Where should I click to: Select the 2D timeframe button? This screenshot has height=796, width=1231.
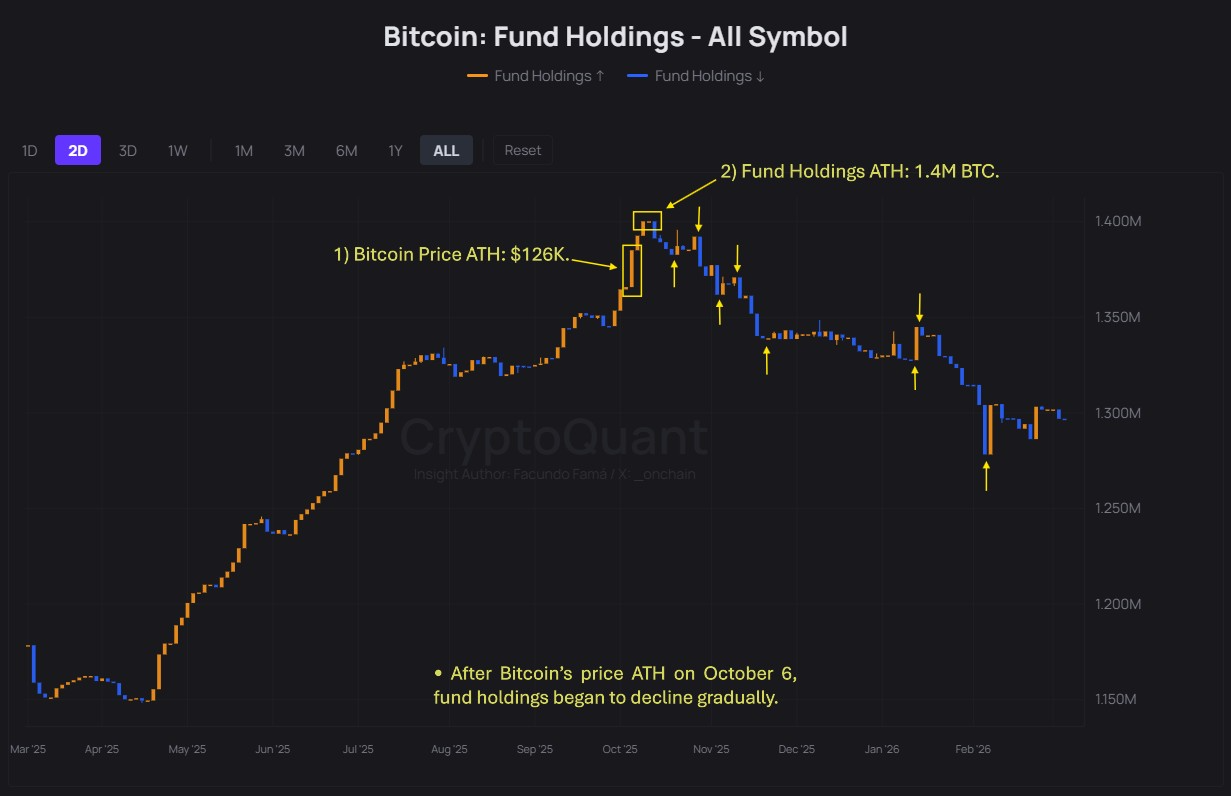click(x=78, y=151)
